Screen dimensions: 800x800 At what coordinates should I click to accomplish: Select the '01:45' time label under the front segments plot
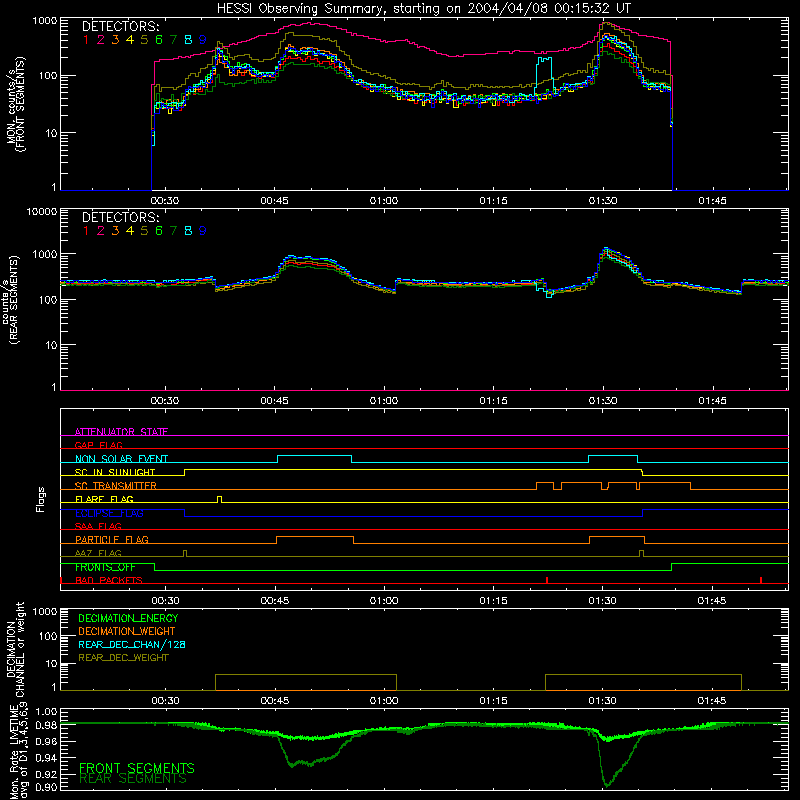[x=712, y=201]
